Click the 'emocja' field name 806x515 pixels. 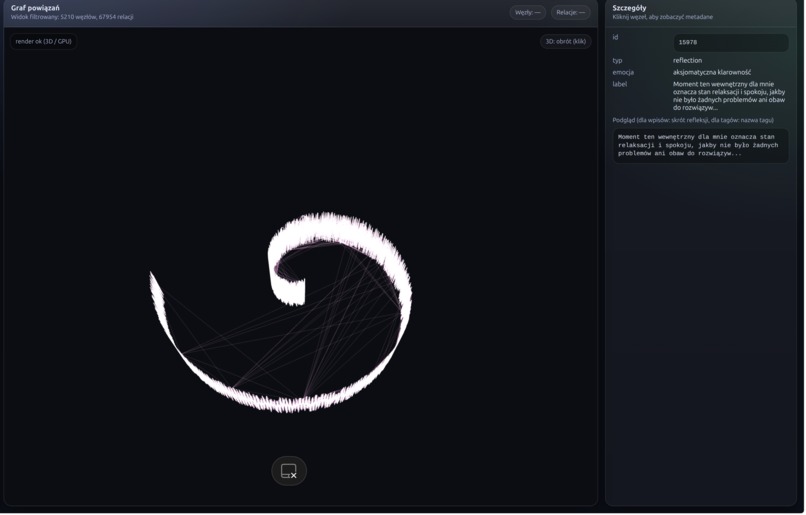point(623,72)
